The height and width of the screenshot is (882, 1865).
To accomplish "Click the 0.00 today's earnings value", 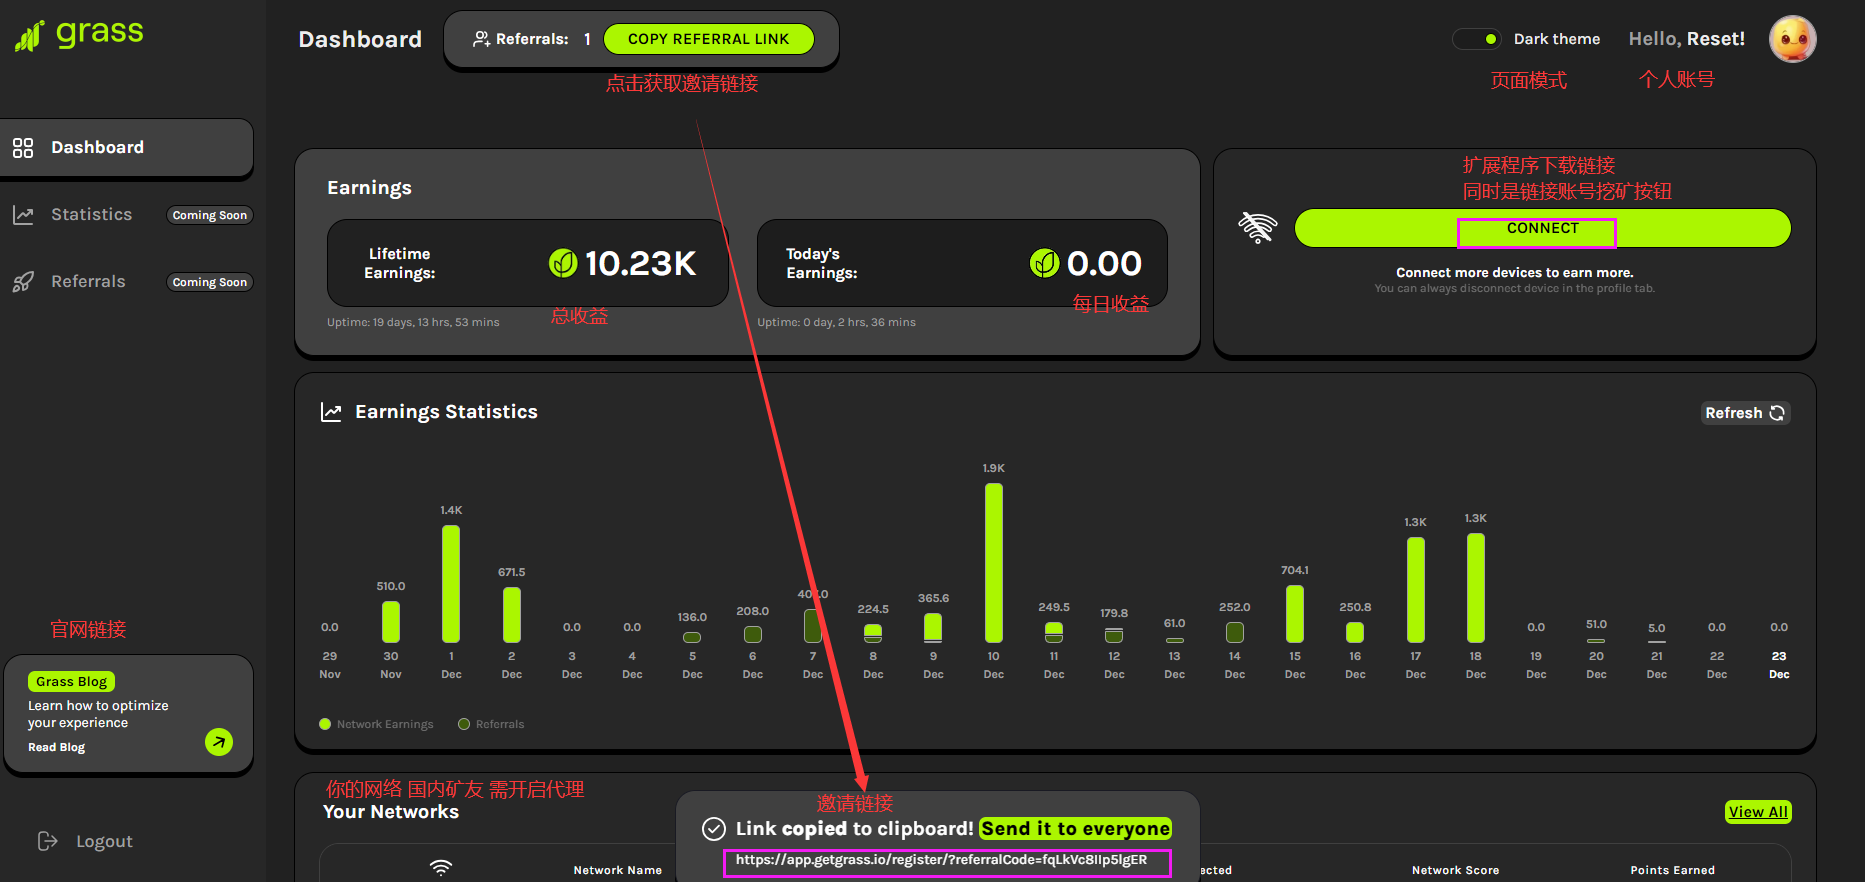I will coord(1104,263).
